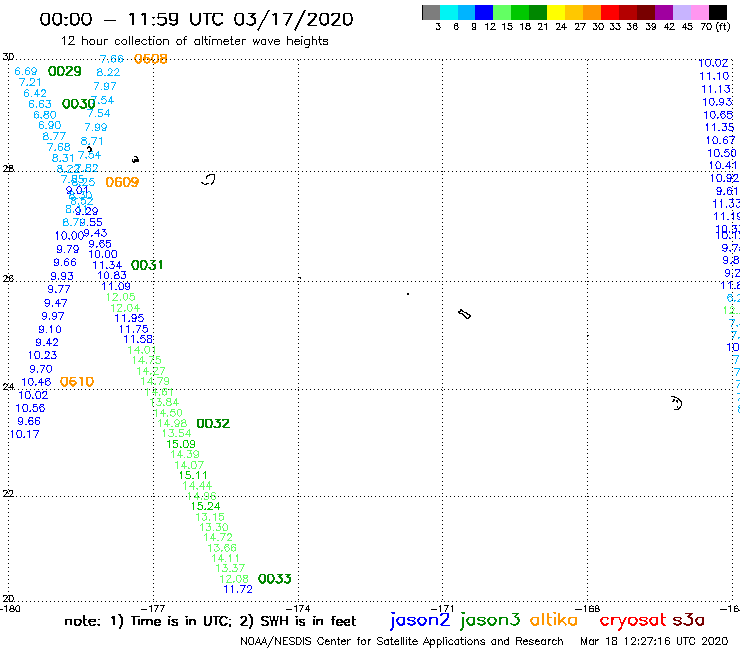Click the '12 hour collection of altimeter wave heights' subtitle

click(x=195, y=41)
